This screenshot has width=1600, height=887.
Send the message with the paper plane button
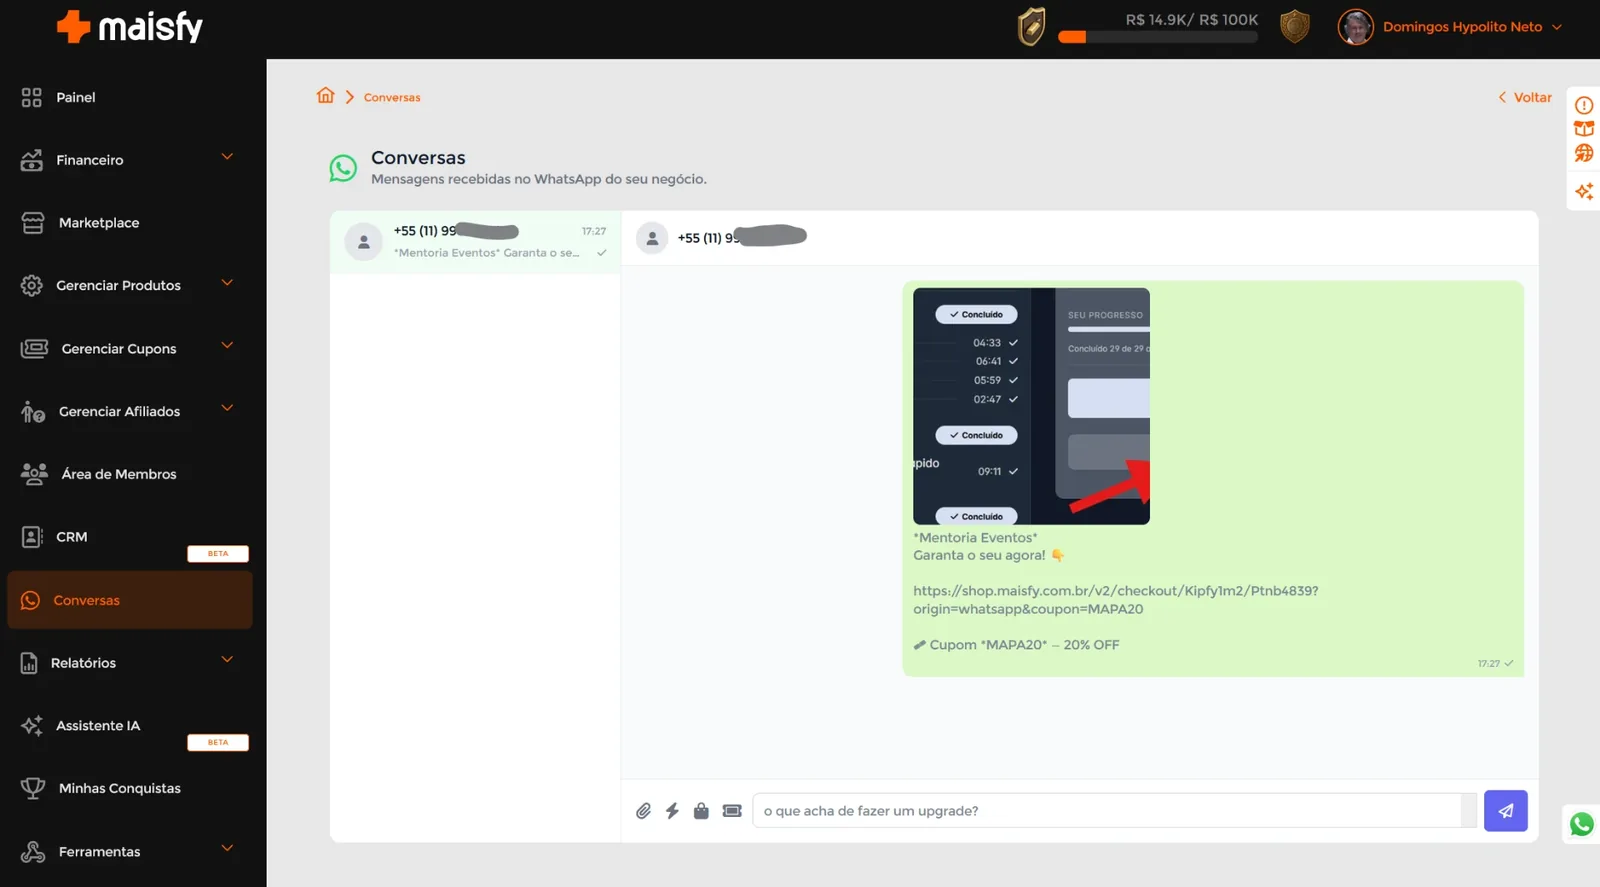[1505, 811]
